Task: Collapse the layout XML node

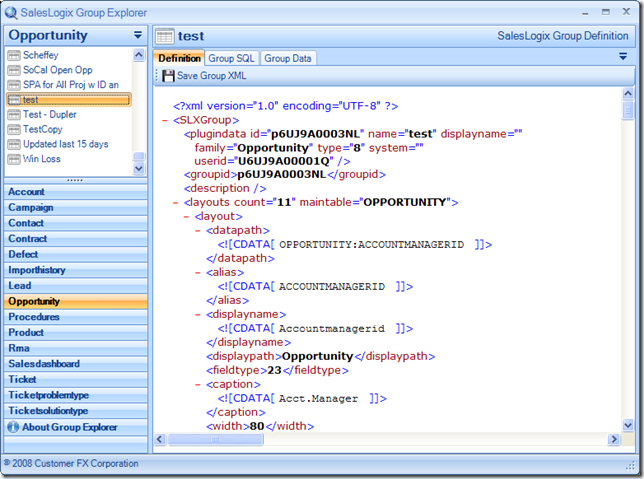Action: pos(186,216)
